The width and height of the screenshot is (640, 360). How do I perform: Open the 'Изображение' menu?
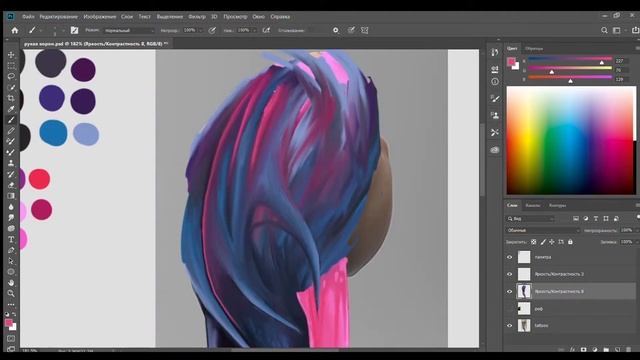(100, 17)
